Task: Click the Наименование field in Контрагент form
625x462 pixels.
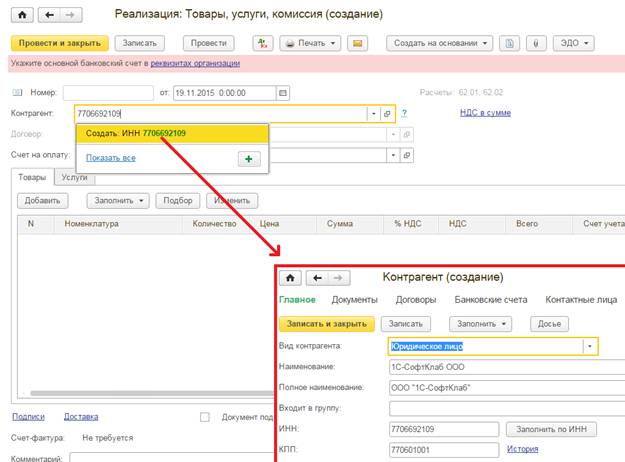Action: 507,367
